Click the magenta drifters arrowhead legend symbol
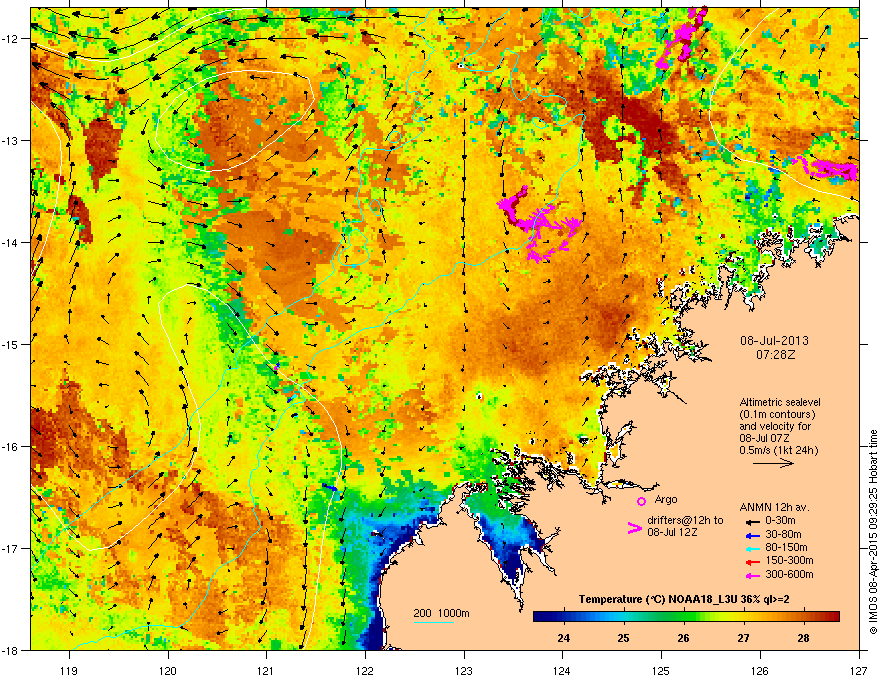 coord(634,528)
